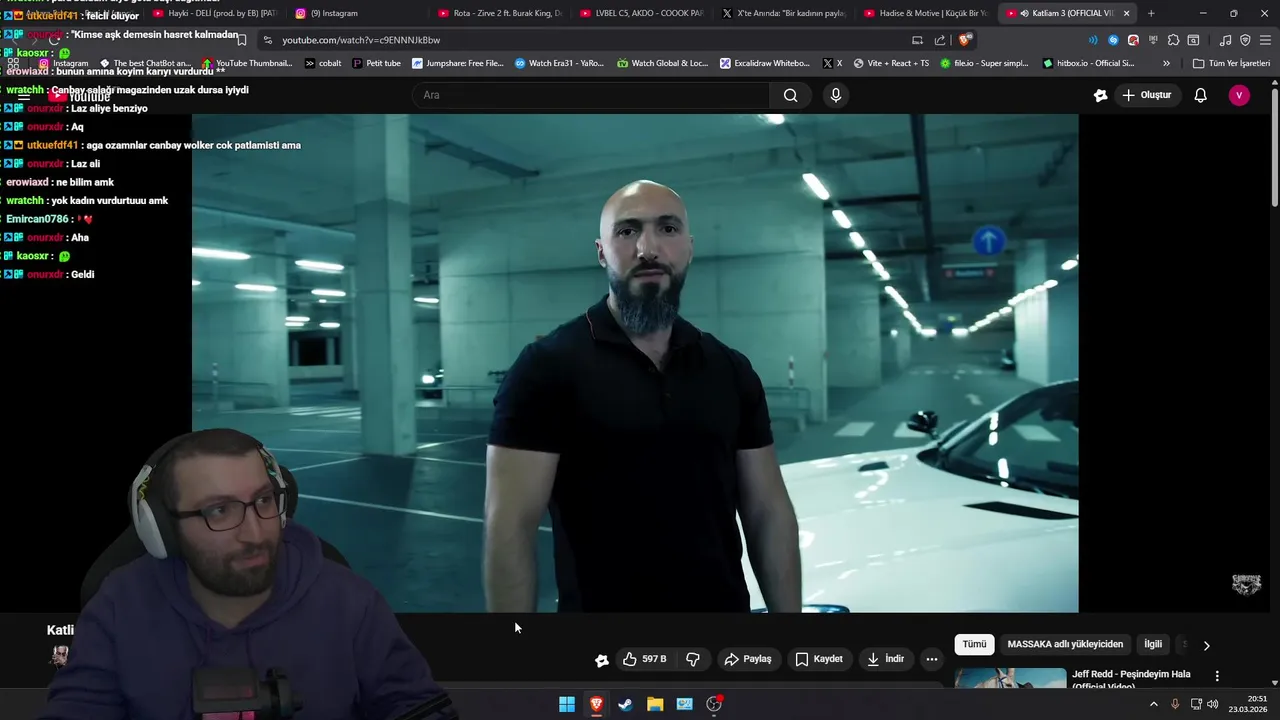The width and height of the screenshot is (1280, 720).
Task: Open the 'cobalt' bookmark
Action: [323, 63]
